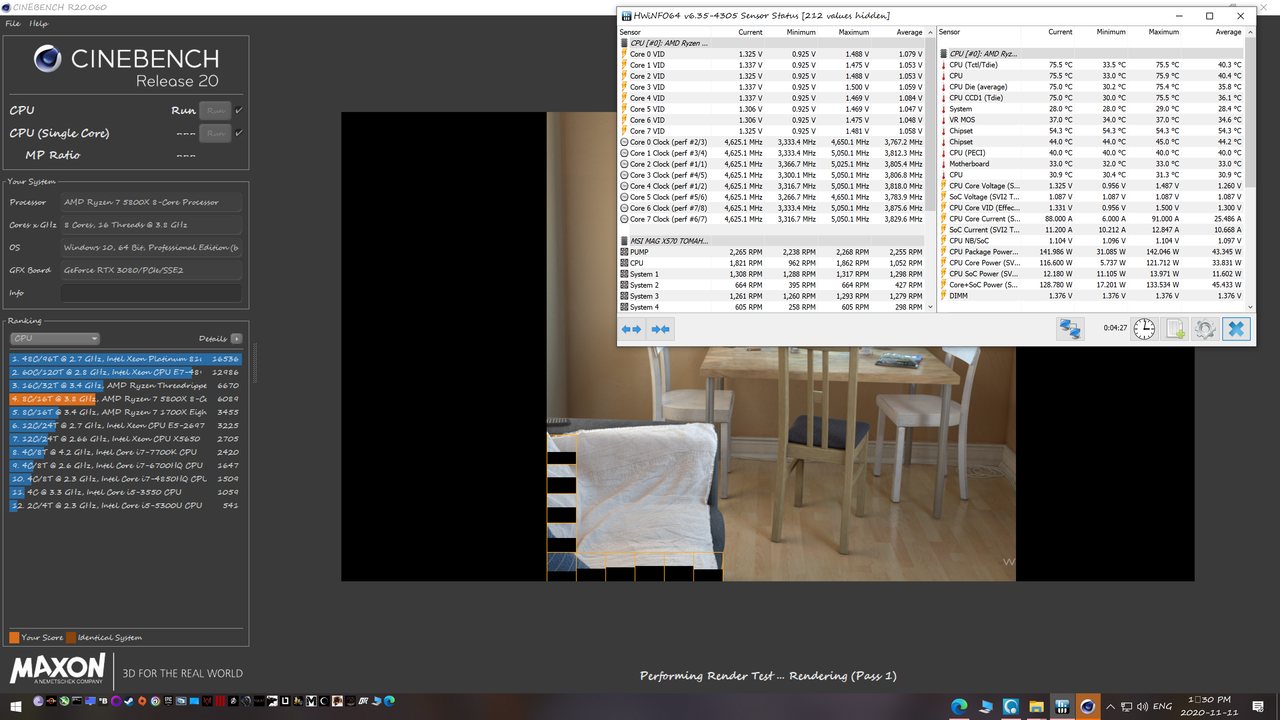Select the CPU Package Power row
This screenshot has width=1280, height=720.
pyautogui.click(x=1092, y=252)
